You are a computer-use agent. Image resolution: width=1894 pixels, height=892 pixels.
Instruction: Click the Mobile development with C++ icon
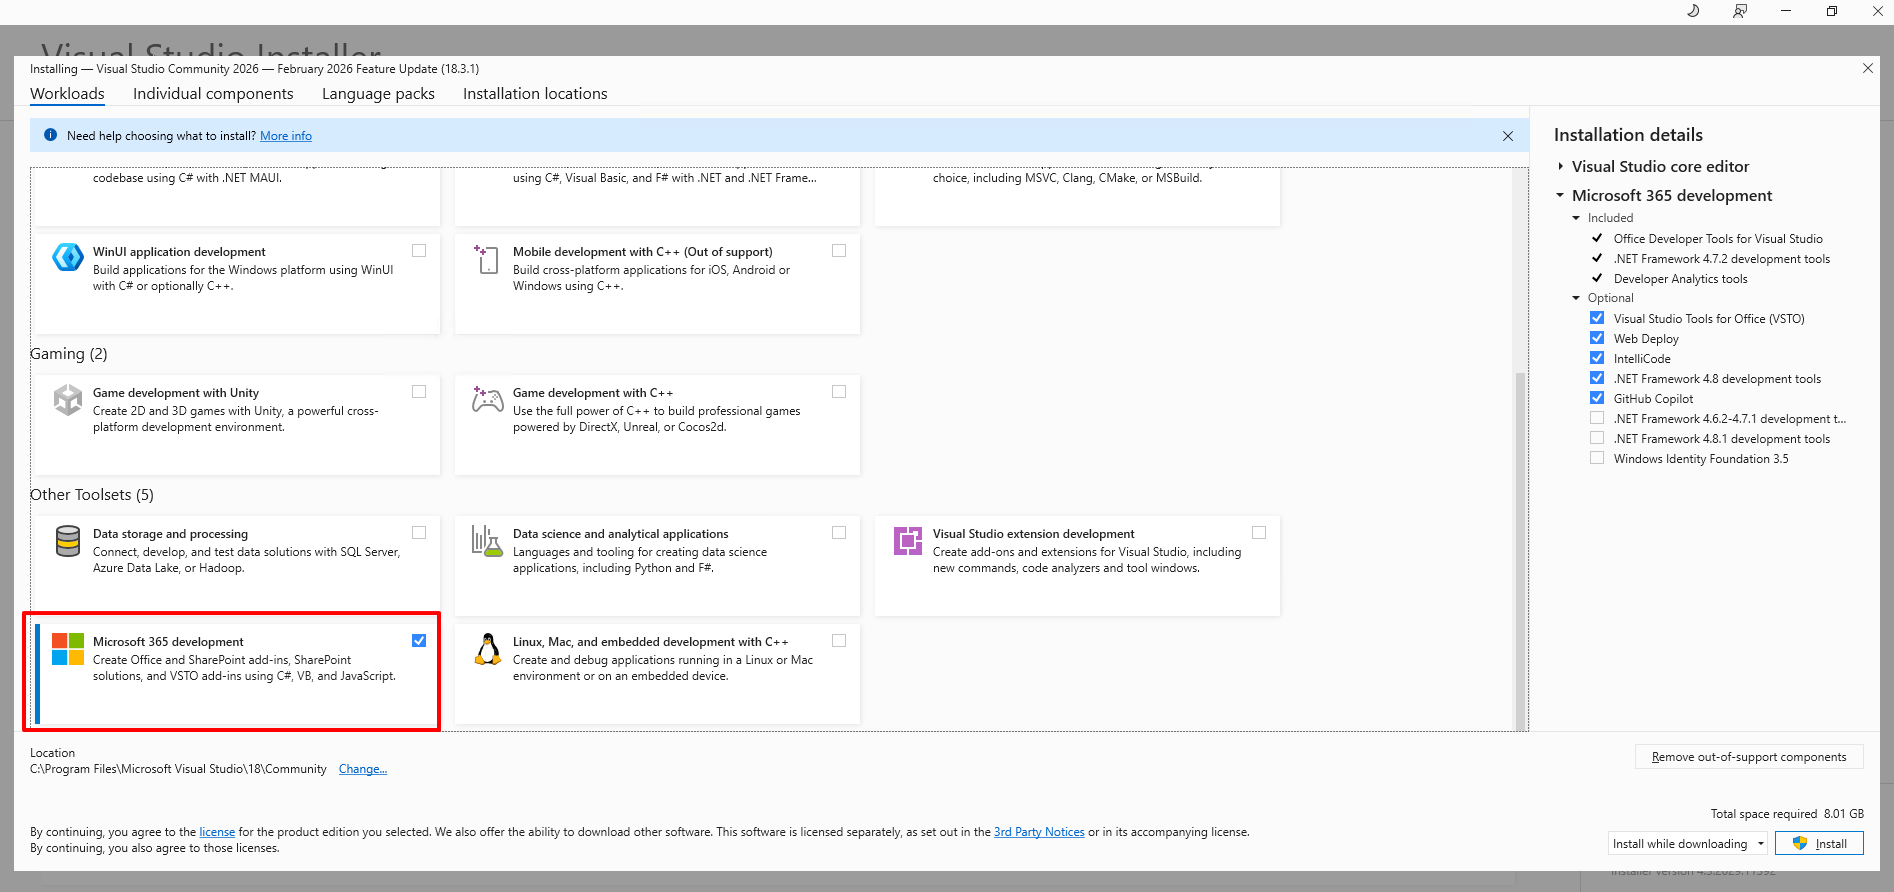point(487,259)
